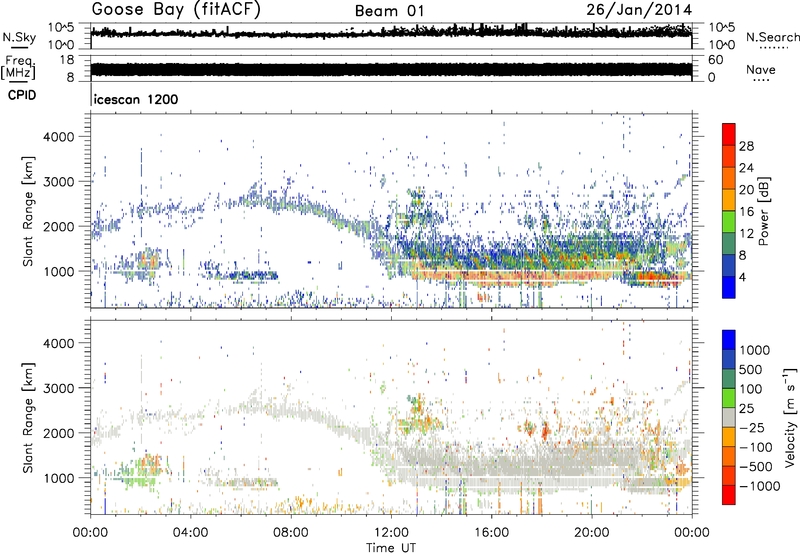800x554 pixels.
Task: Click the frequency band trace panel
Action: (391, 68)
